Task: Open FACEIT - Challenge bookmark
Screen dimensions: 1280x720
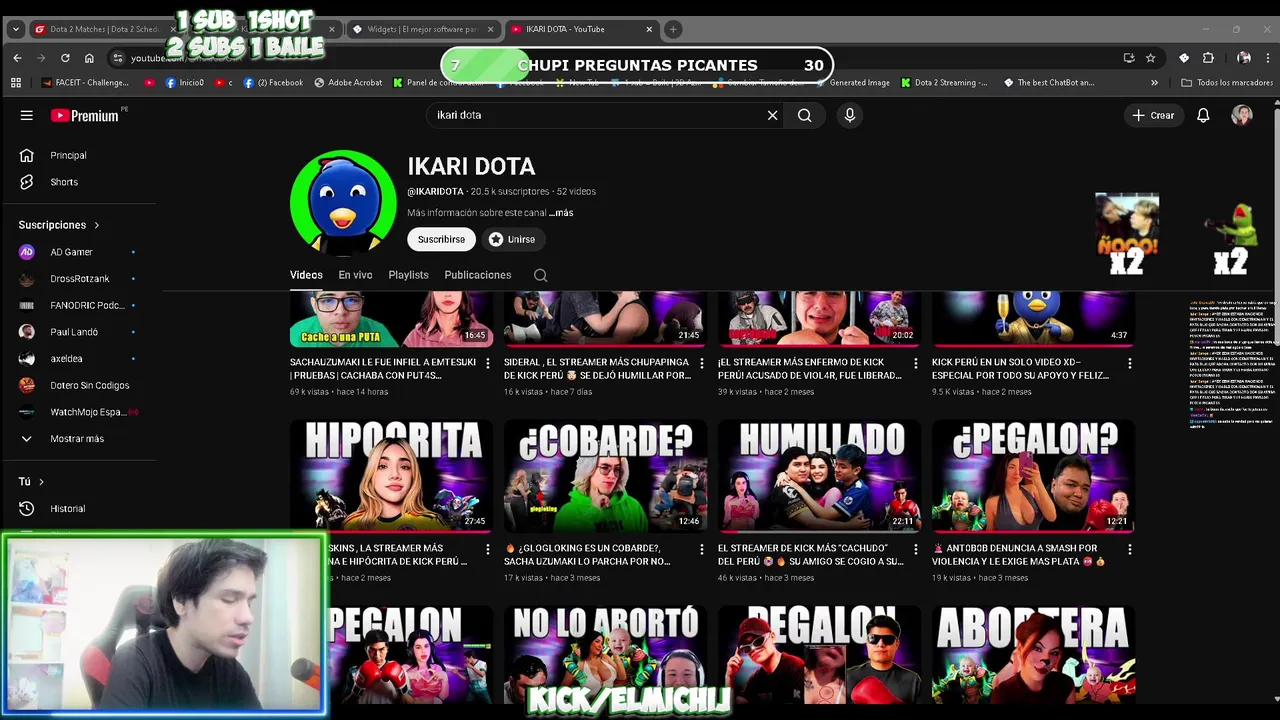Action: [x=86, y=83]
